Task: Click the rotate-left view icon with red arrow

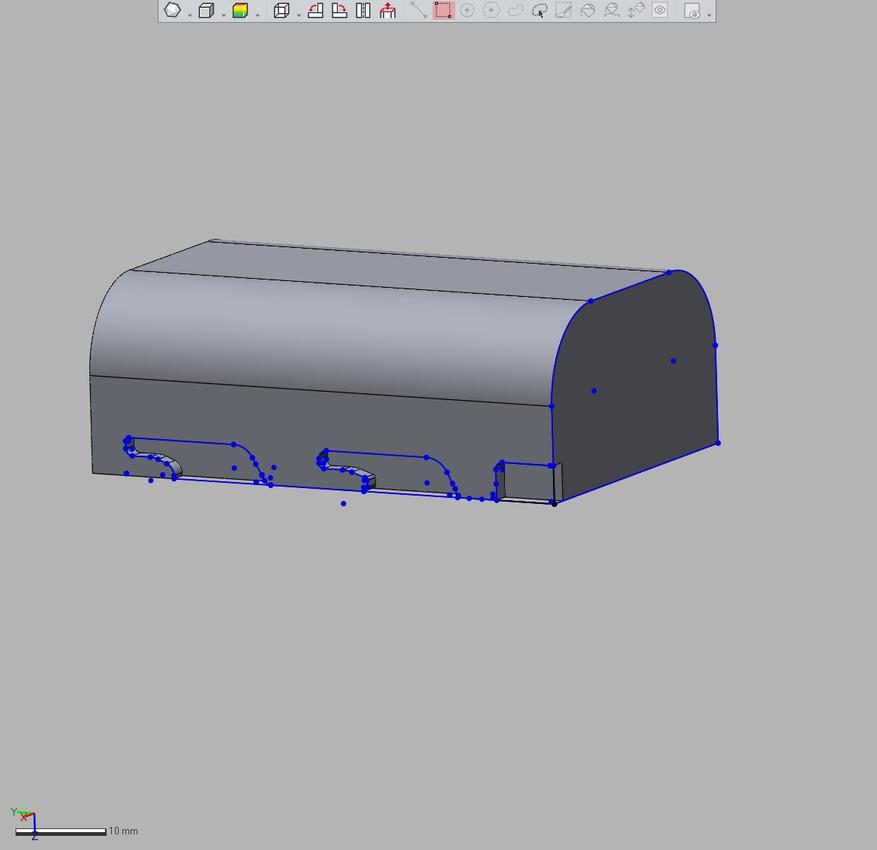Action: (x=315, y=11)
